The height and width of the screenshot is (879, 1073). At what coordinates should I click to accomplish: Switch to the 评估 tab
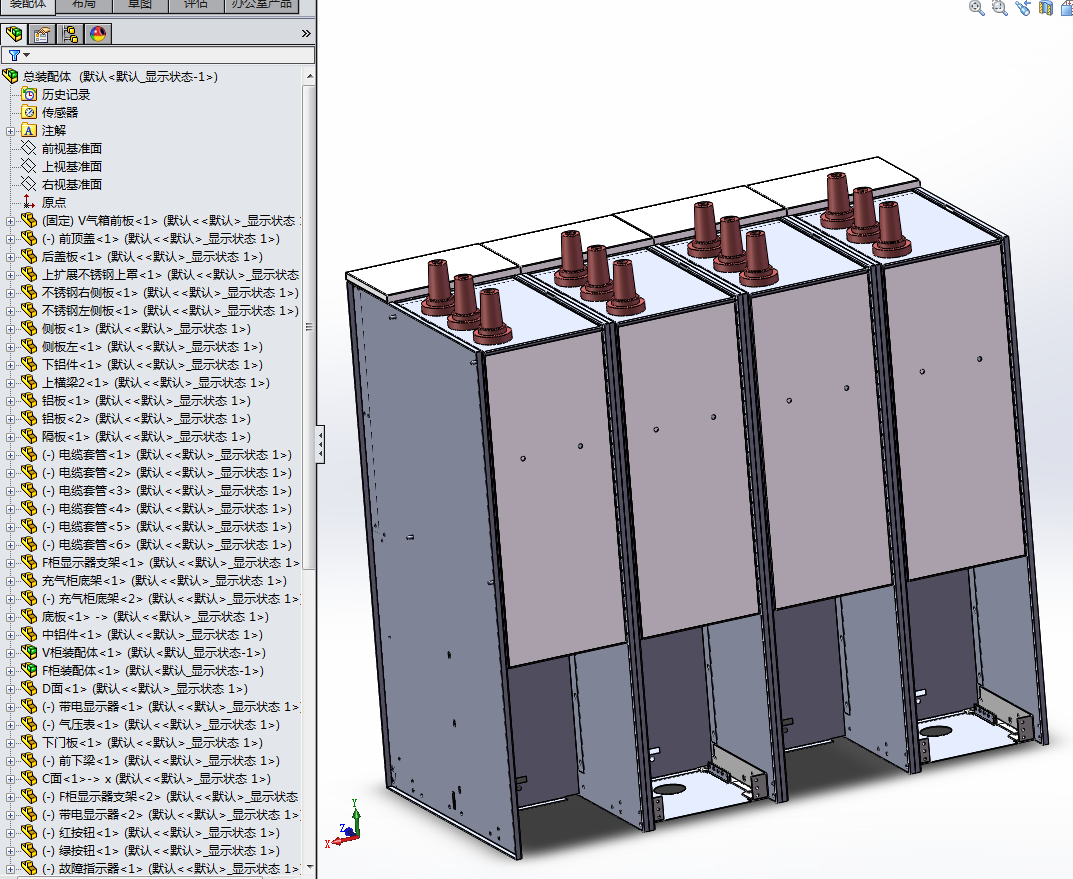pyautogui.click(x=196, y=5)
